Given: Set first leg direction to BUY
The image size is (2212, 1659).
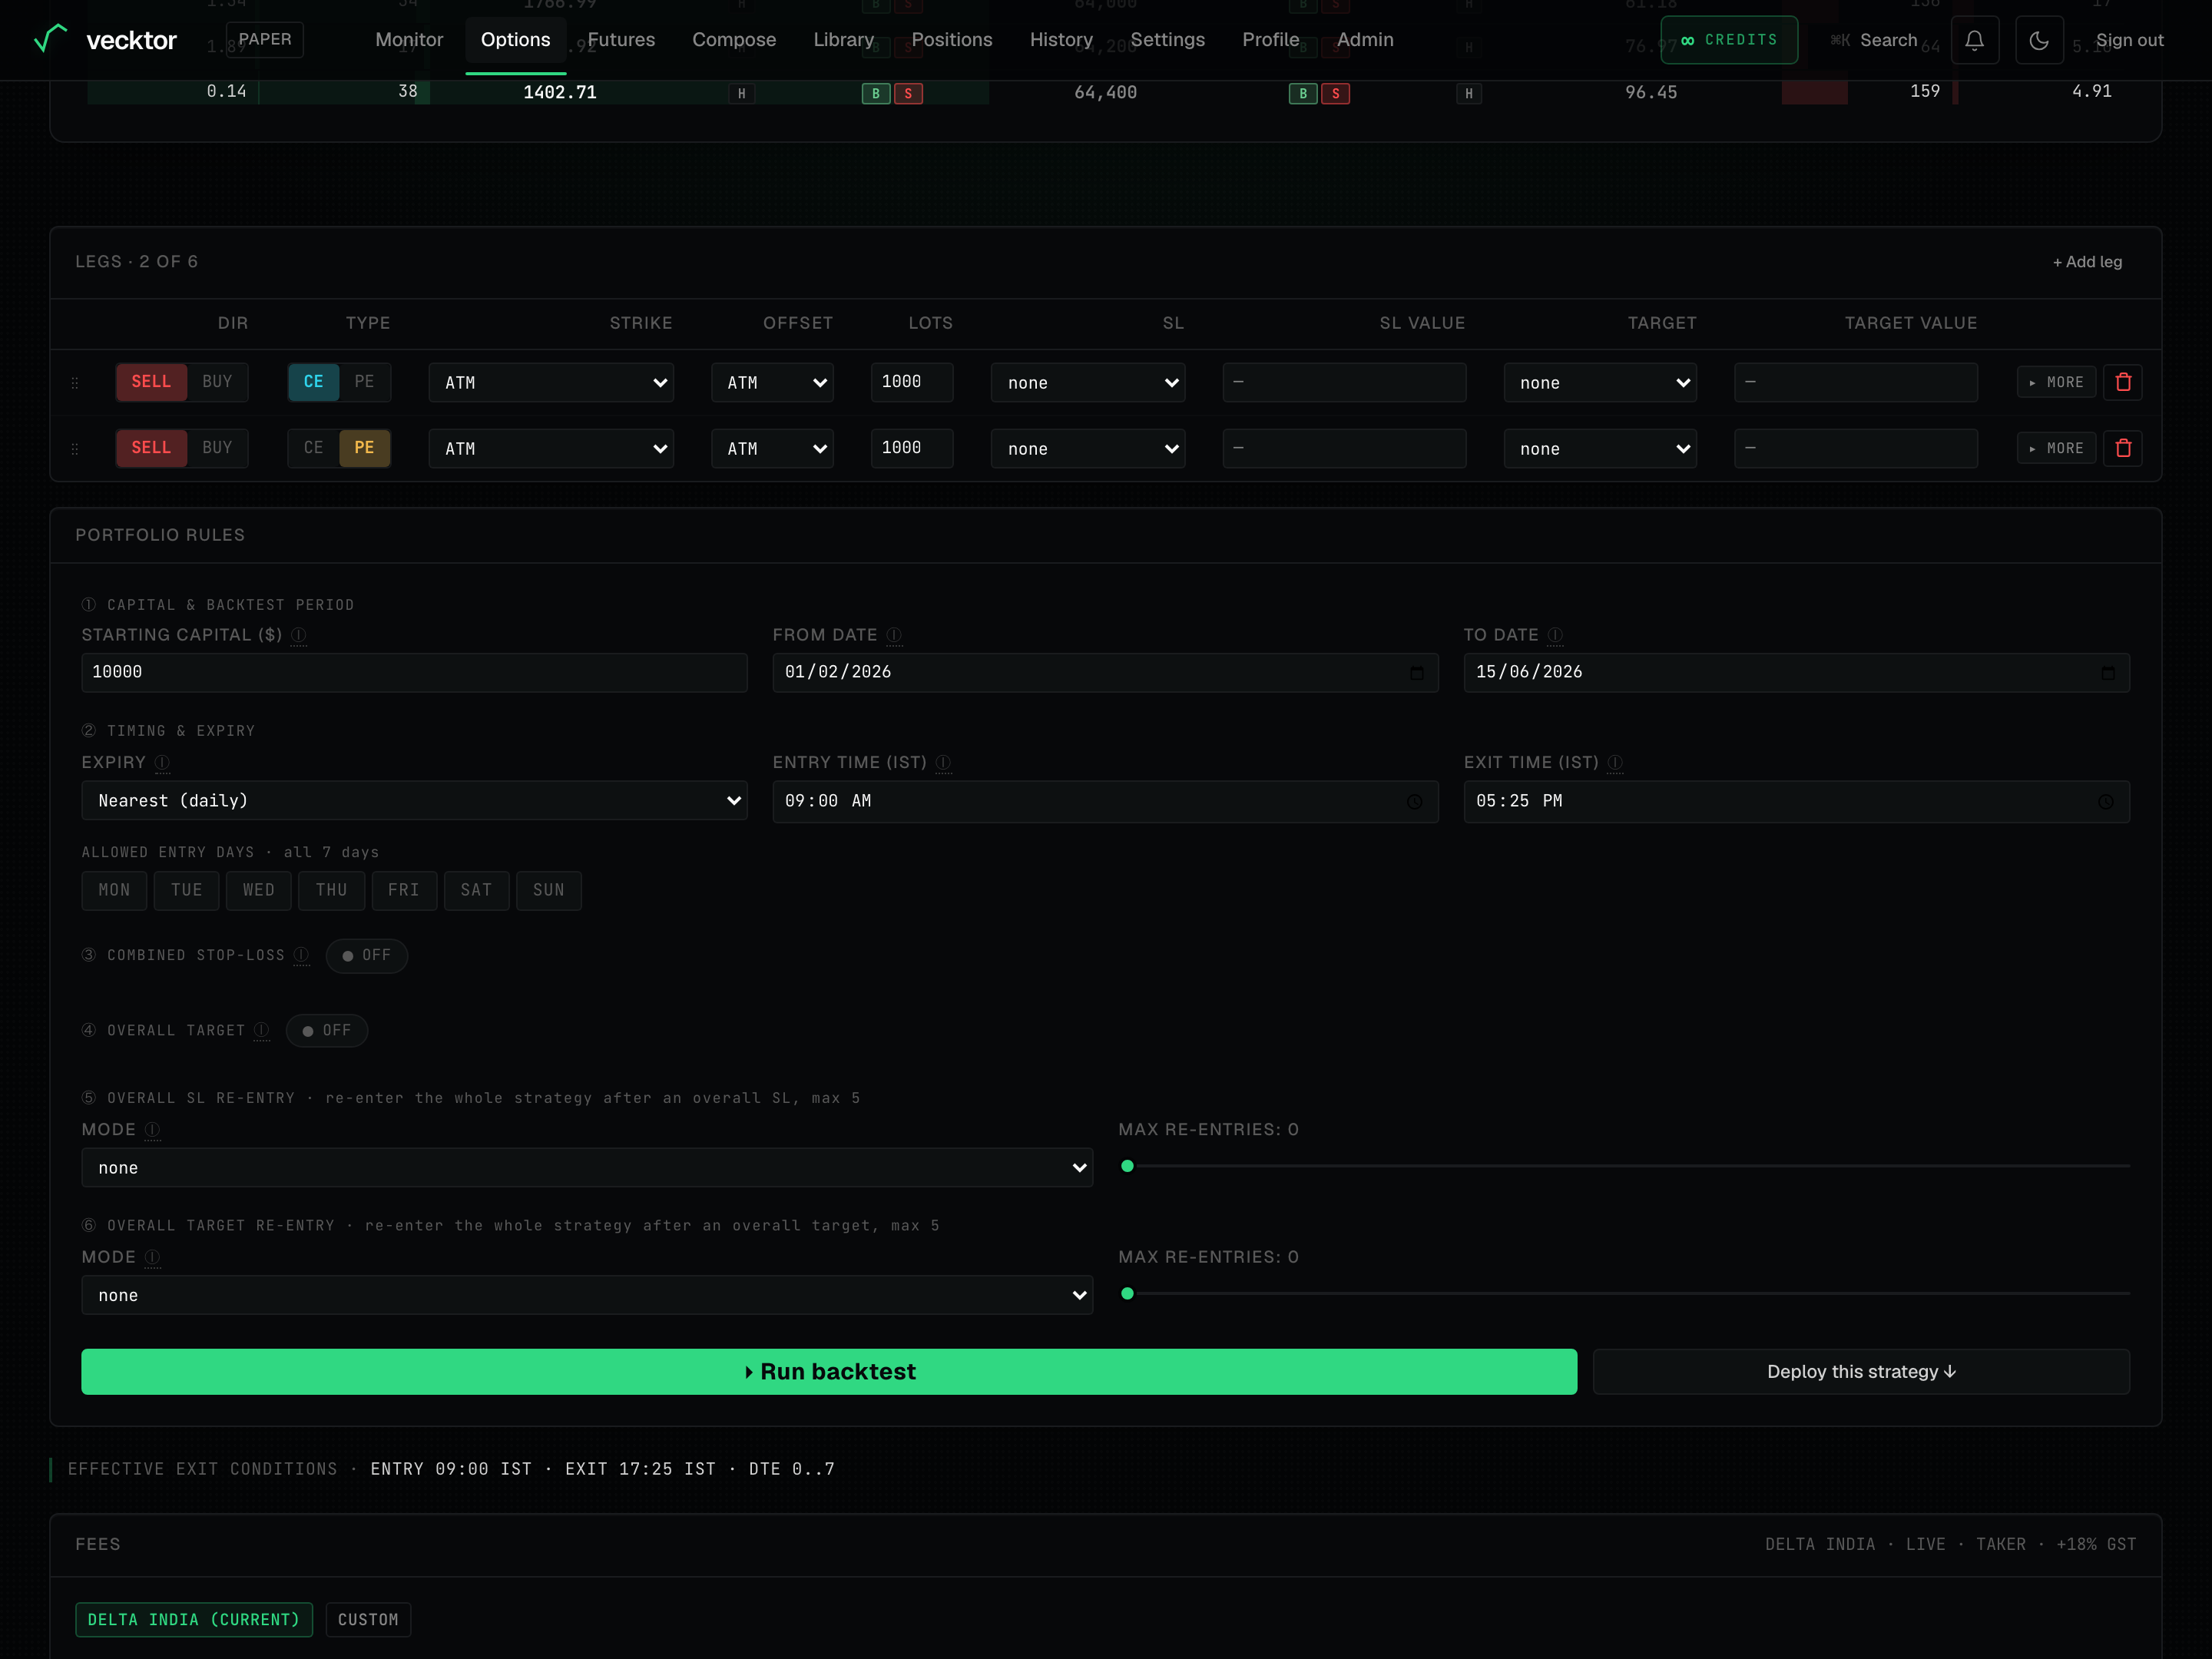Looking at the screenshot, I should click(217, 382).
